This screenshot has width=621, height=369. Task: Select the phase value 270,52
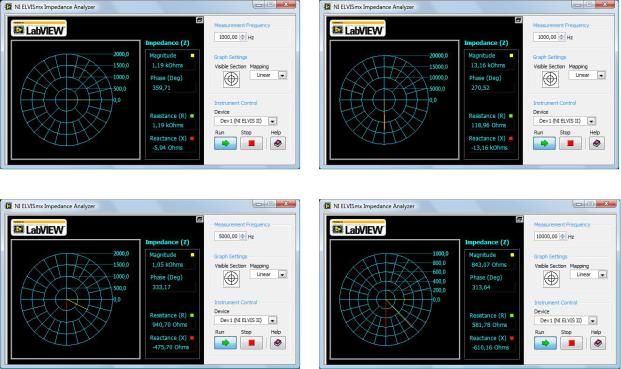point(480,88)
